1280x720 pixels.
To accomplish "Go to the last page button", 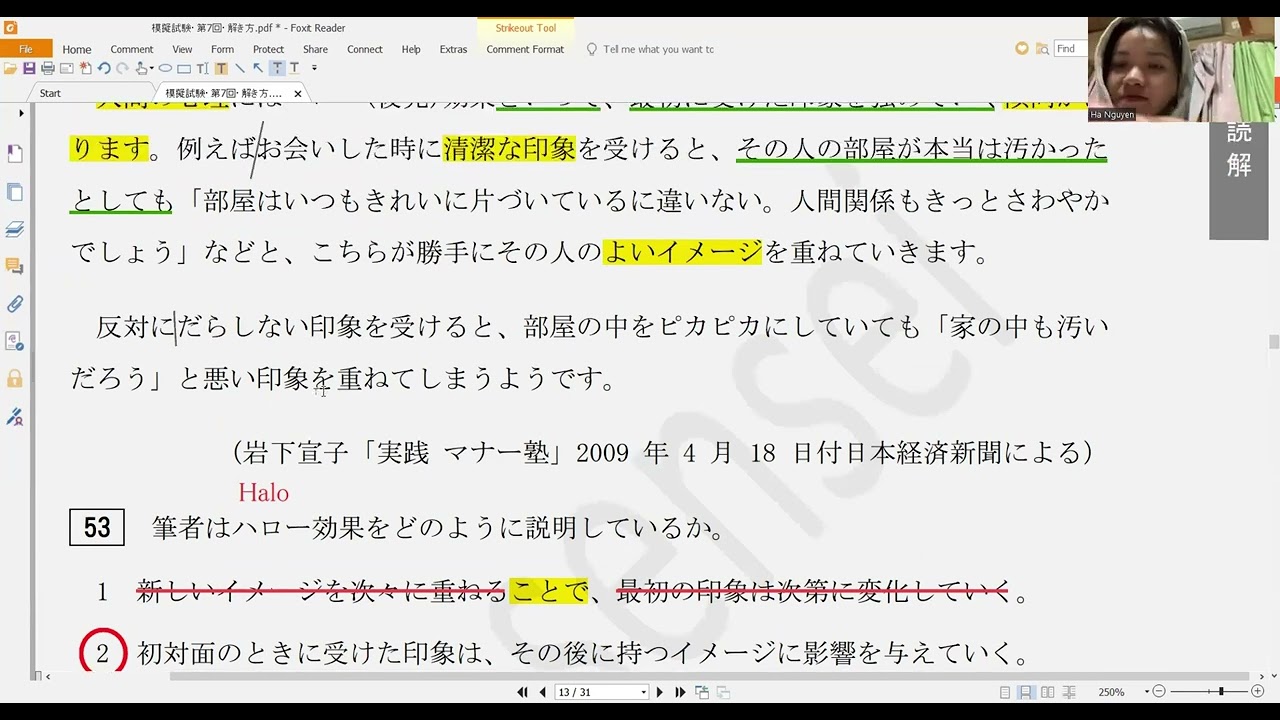I will click(680, 692).
